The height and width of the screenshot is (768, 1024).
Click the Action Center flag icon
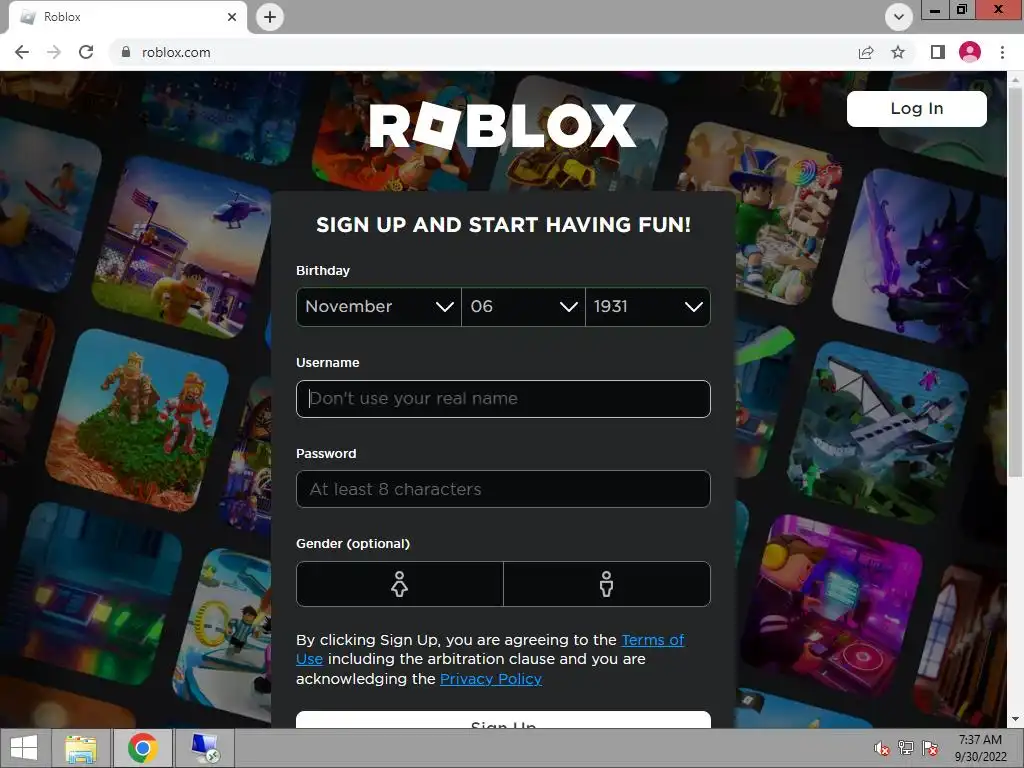click(930, 748)
